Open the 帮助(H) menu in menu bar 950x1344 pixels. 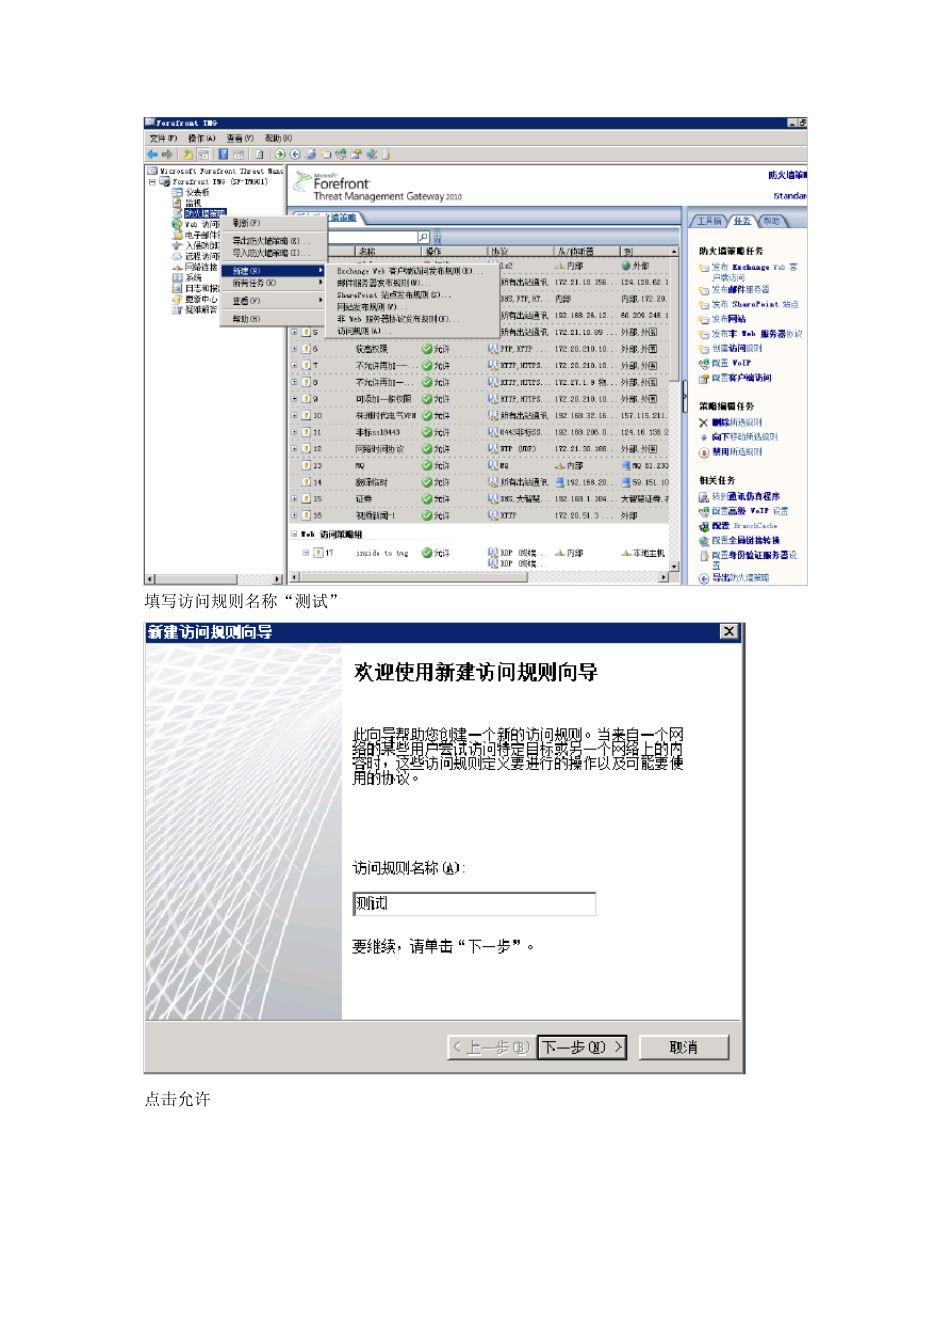click(278, 138)
